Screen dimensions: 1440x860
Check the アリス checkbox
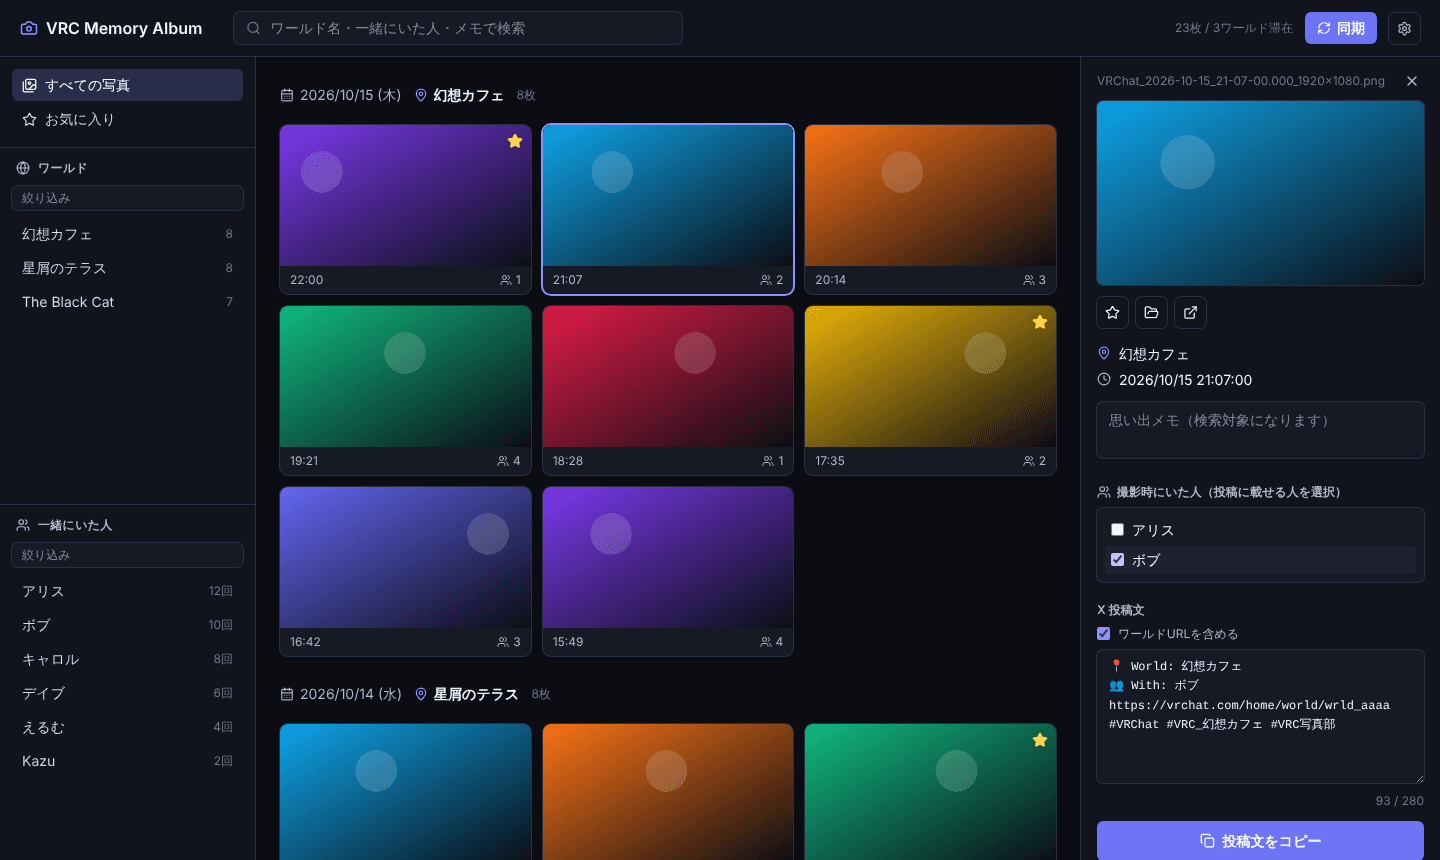pos(1118,530)
